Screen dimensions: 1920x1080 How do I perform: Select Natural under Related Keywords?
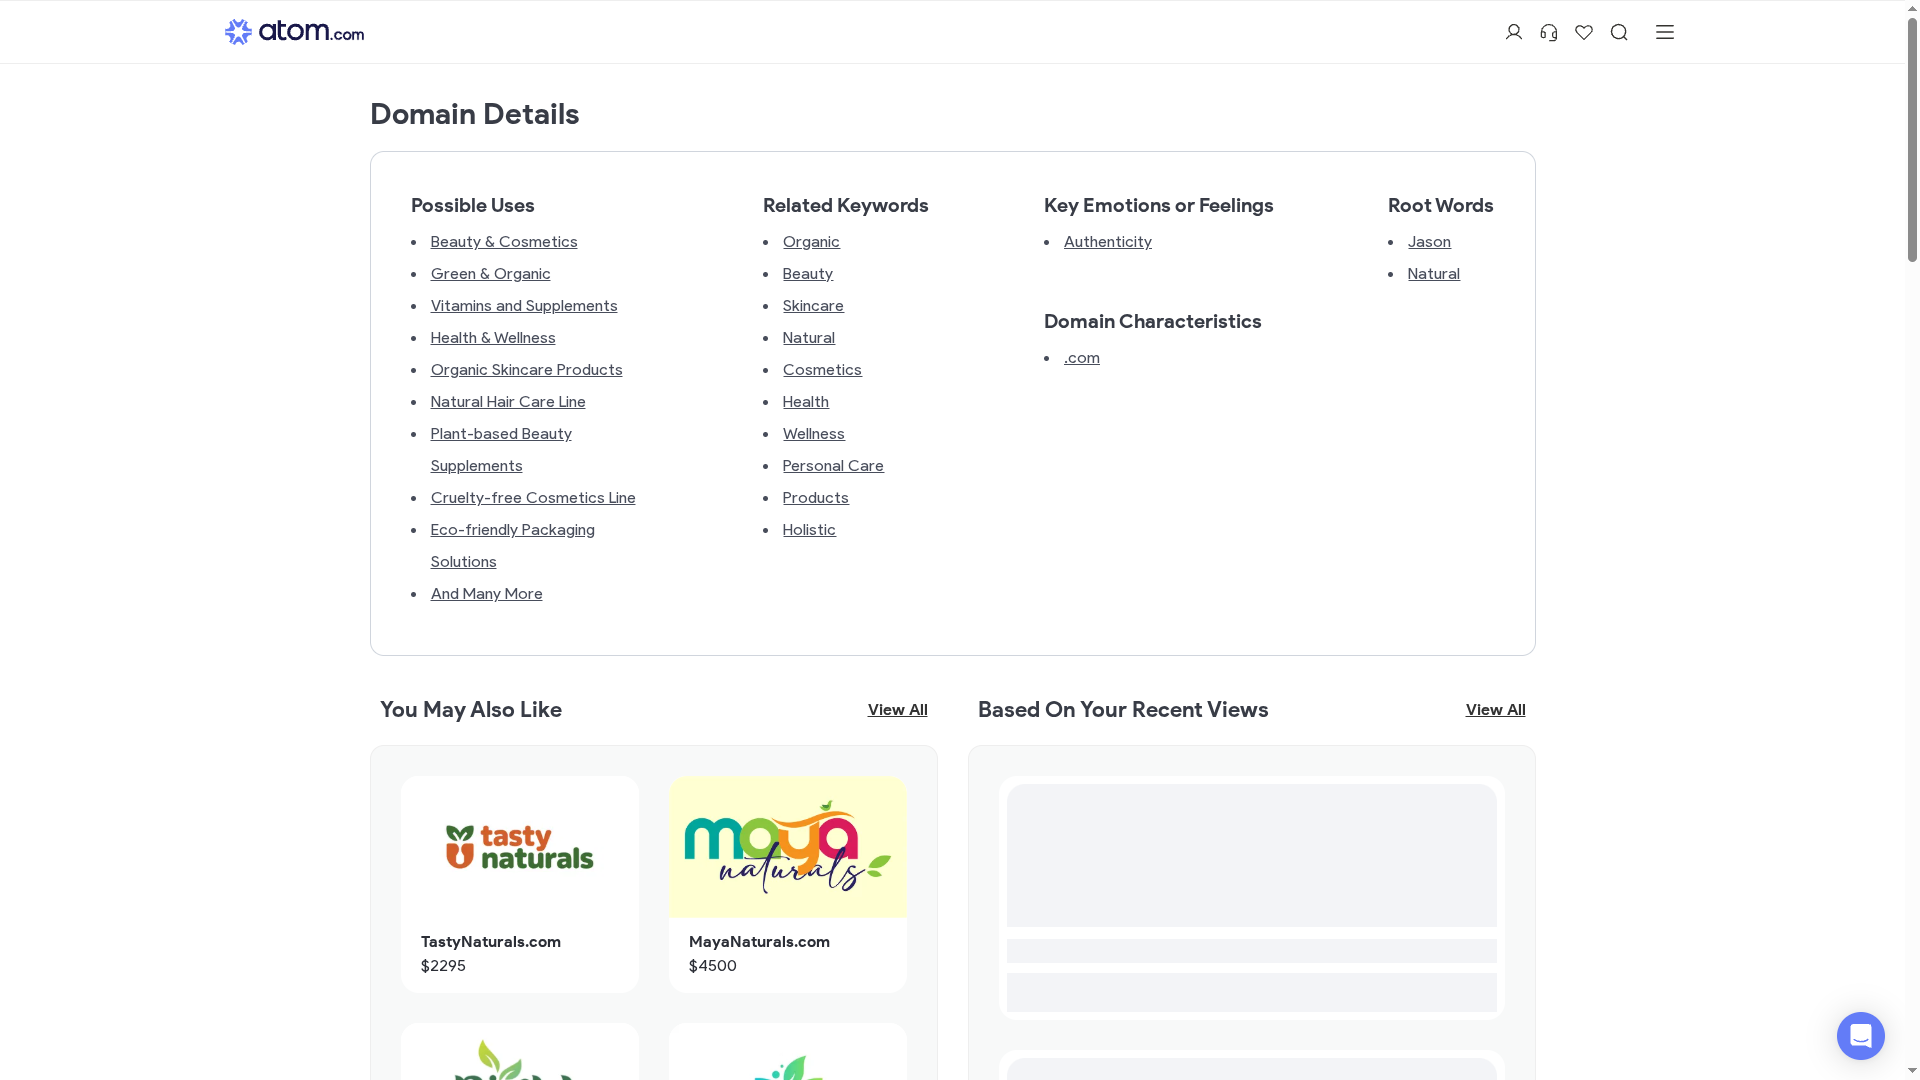tap(809, 338)
